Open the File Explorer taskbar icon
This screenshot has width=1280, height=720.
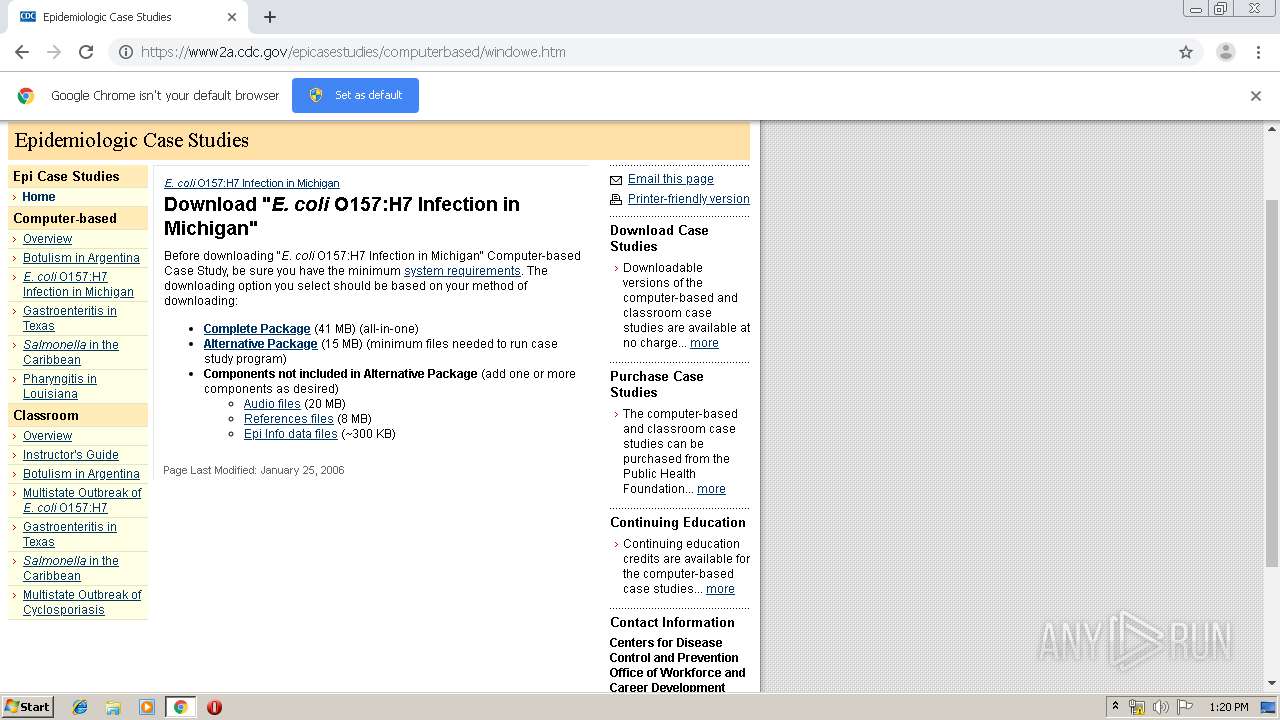tap(113, 707)
